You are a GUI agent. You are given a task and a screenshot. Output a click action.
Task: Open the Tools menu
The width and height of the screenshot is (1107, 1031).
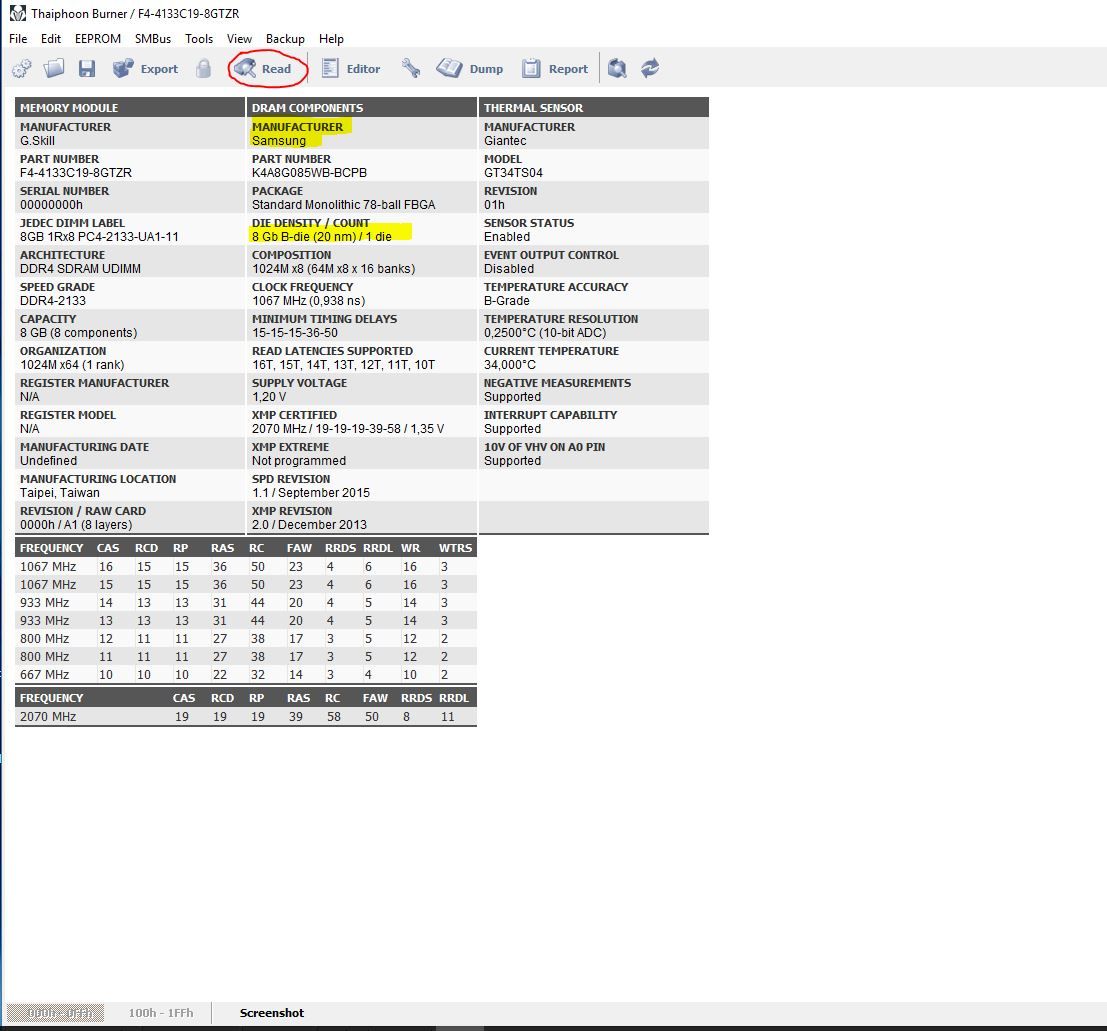pyautogui.click(x=199, y=39)
